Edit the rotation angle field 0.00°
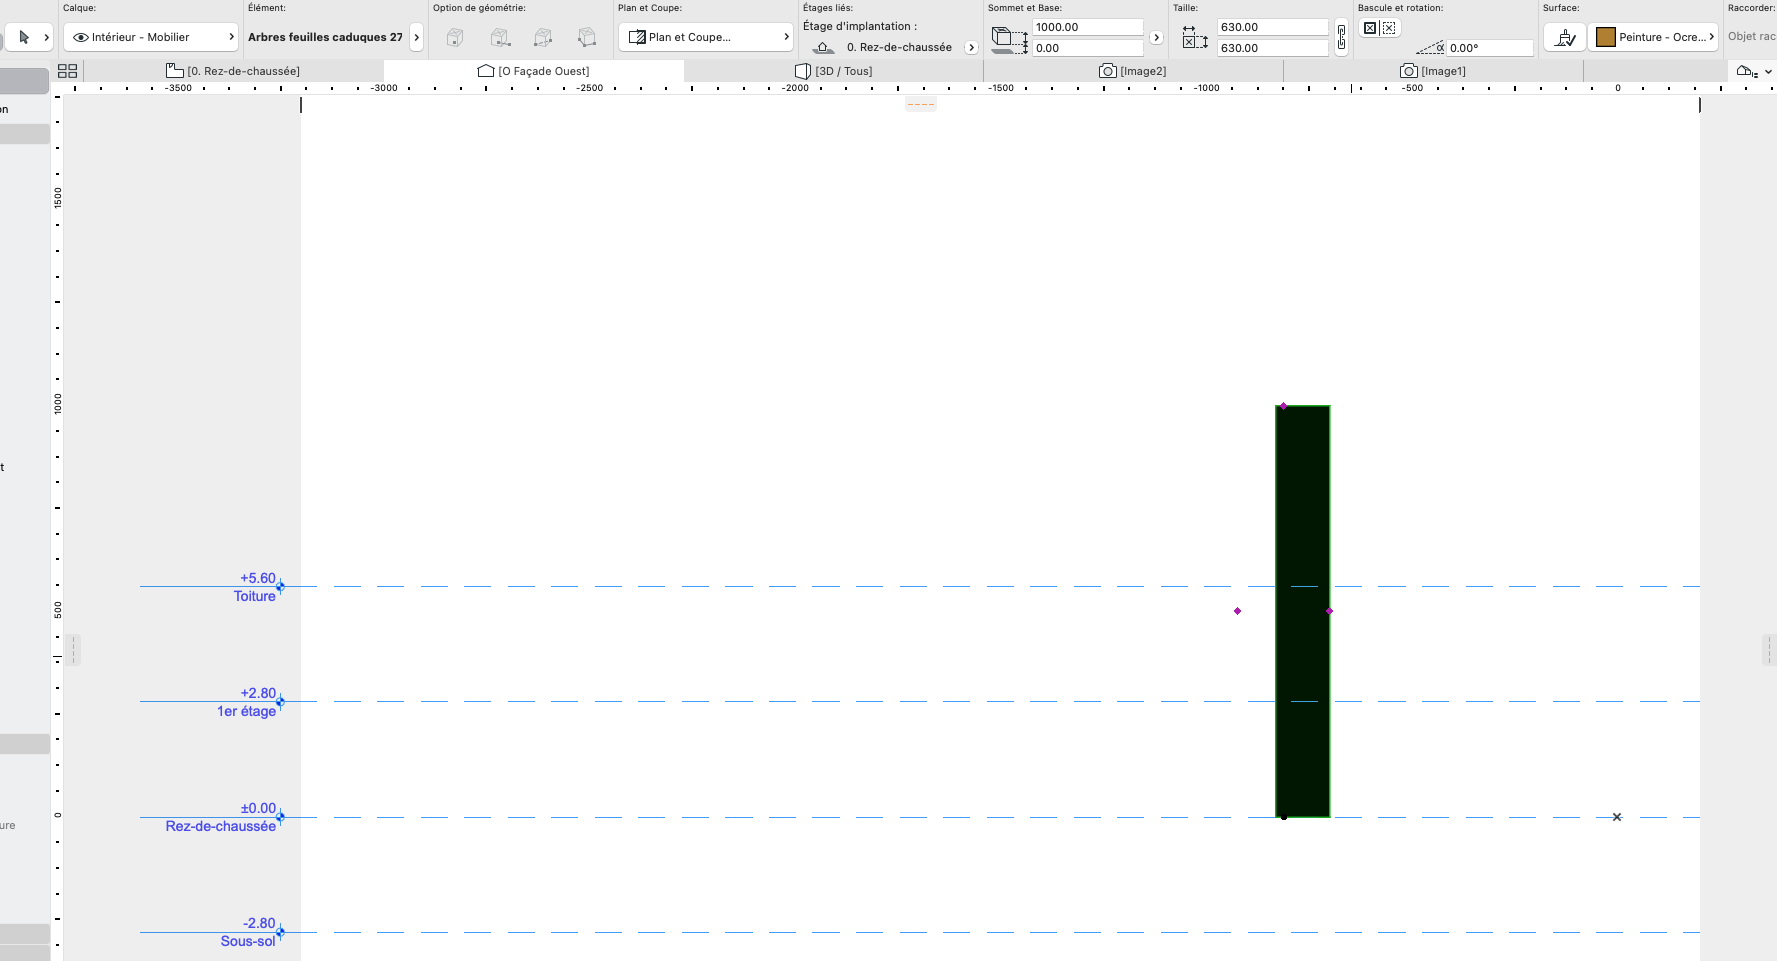This screenshot has width=1777, height=961. point(1490,48)
